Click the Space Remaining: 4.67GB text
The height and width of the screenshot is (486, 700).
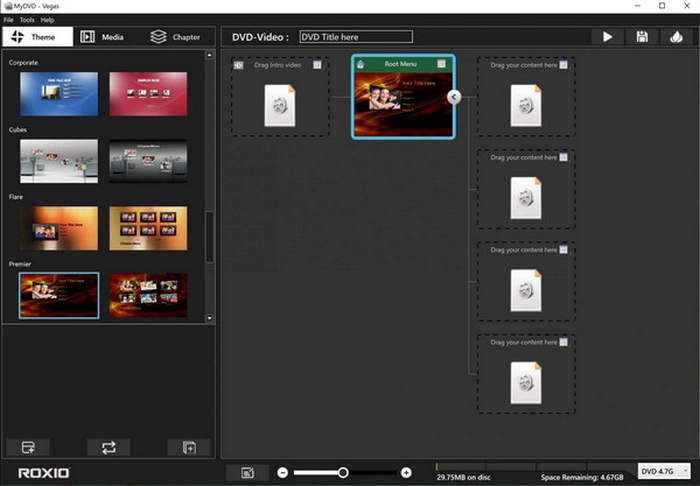coord(582,478)
